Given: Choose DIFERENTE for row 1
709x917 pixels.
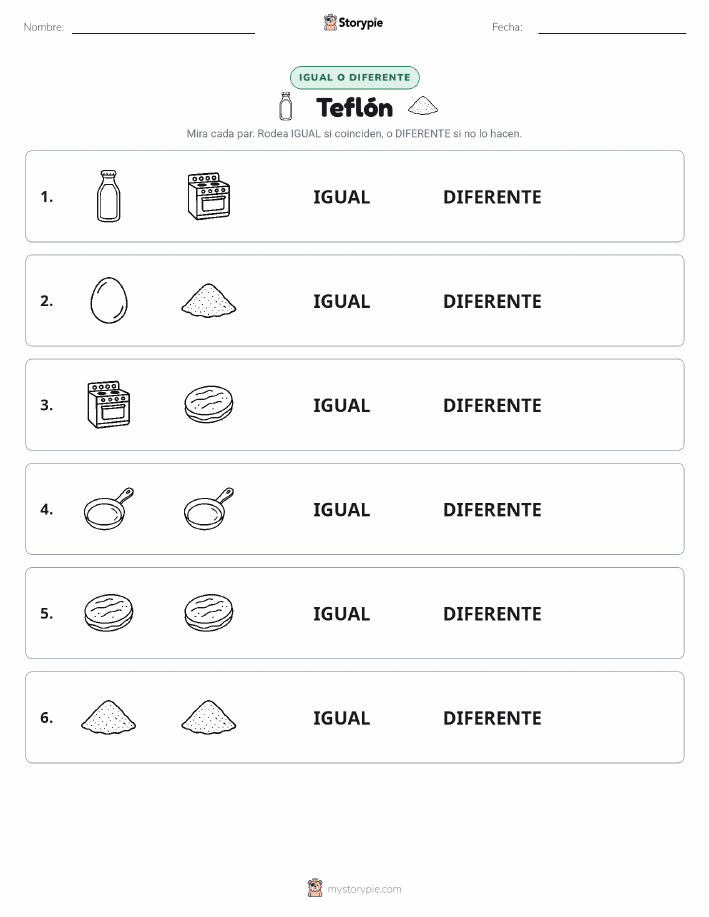Looking at the screenshot, I should (x=492, y=197).
